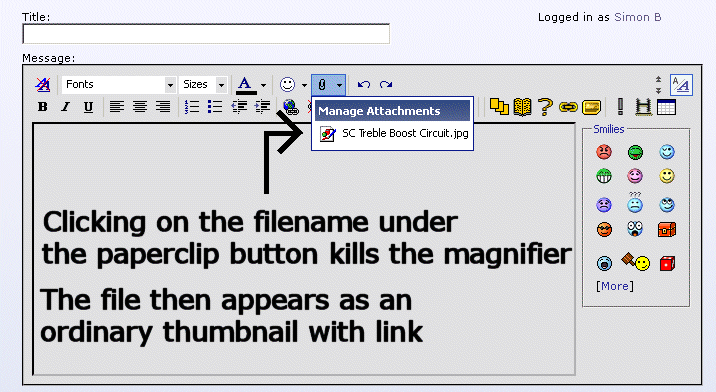Insert the yellow smiling smiley
716x392 pixels.
coord(667,176)
